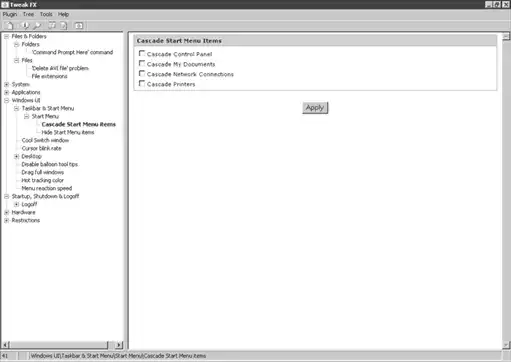
Task: Click the Apply button
Action: 315,108
